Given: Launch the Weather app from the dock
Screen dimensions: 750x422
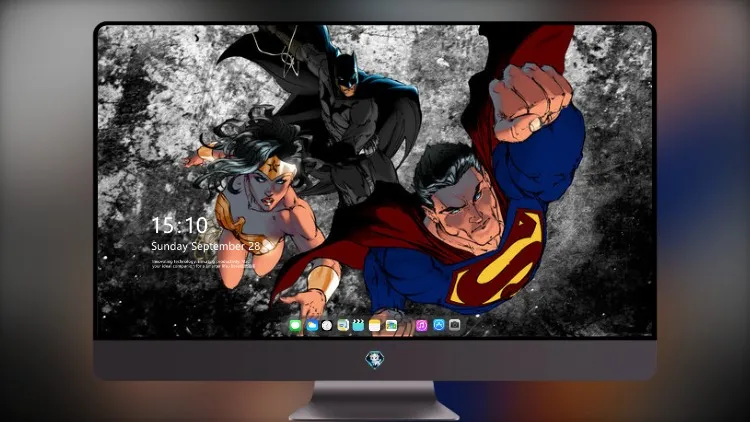Looking at the screenshot, I should [x=312, y=325].
